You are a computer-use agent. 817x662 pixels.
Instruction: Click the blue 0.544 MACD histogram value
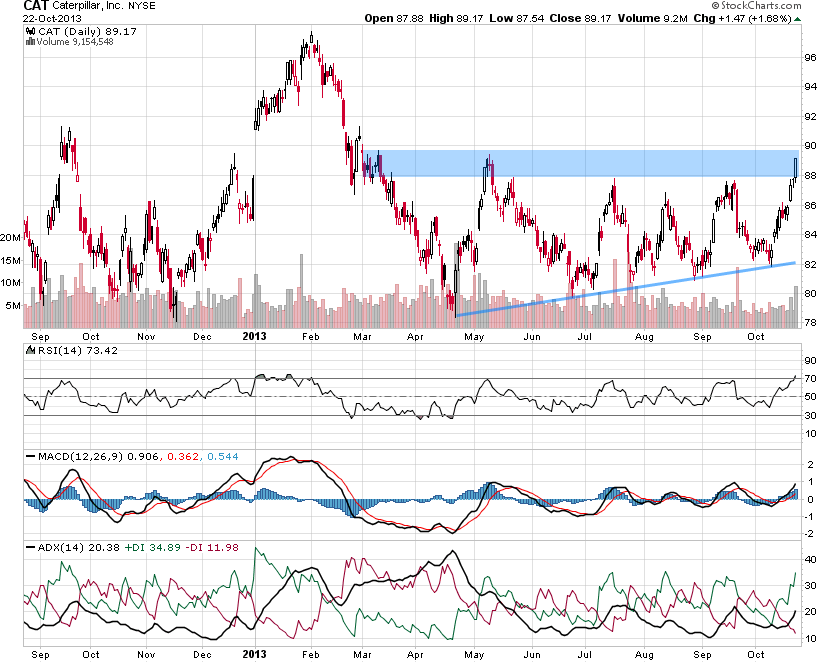tap(222, 457)
